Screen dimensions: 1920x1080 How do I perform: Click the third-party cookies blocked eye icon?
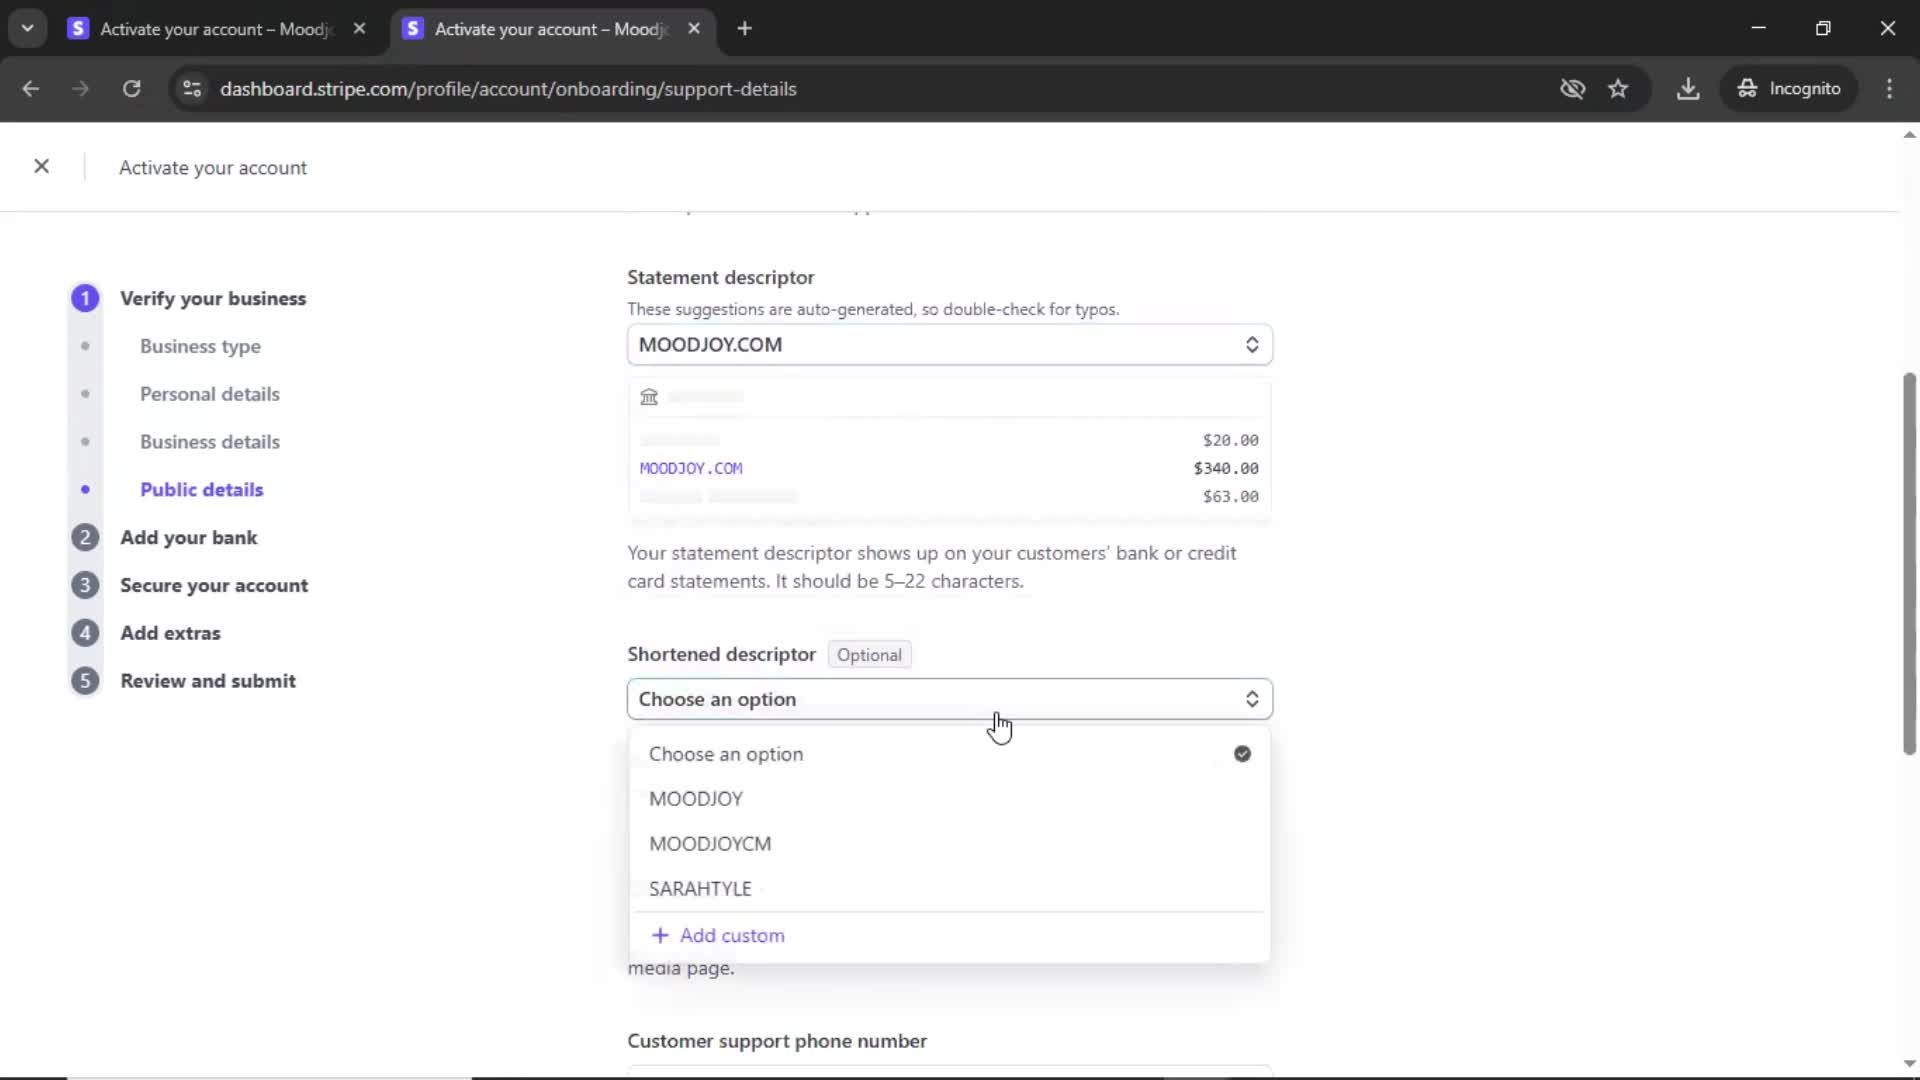tap(1572, 89)
